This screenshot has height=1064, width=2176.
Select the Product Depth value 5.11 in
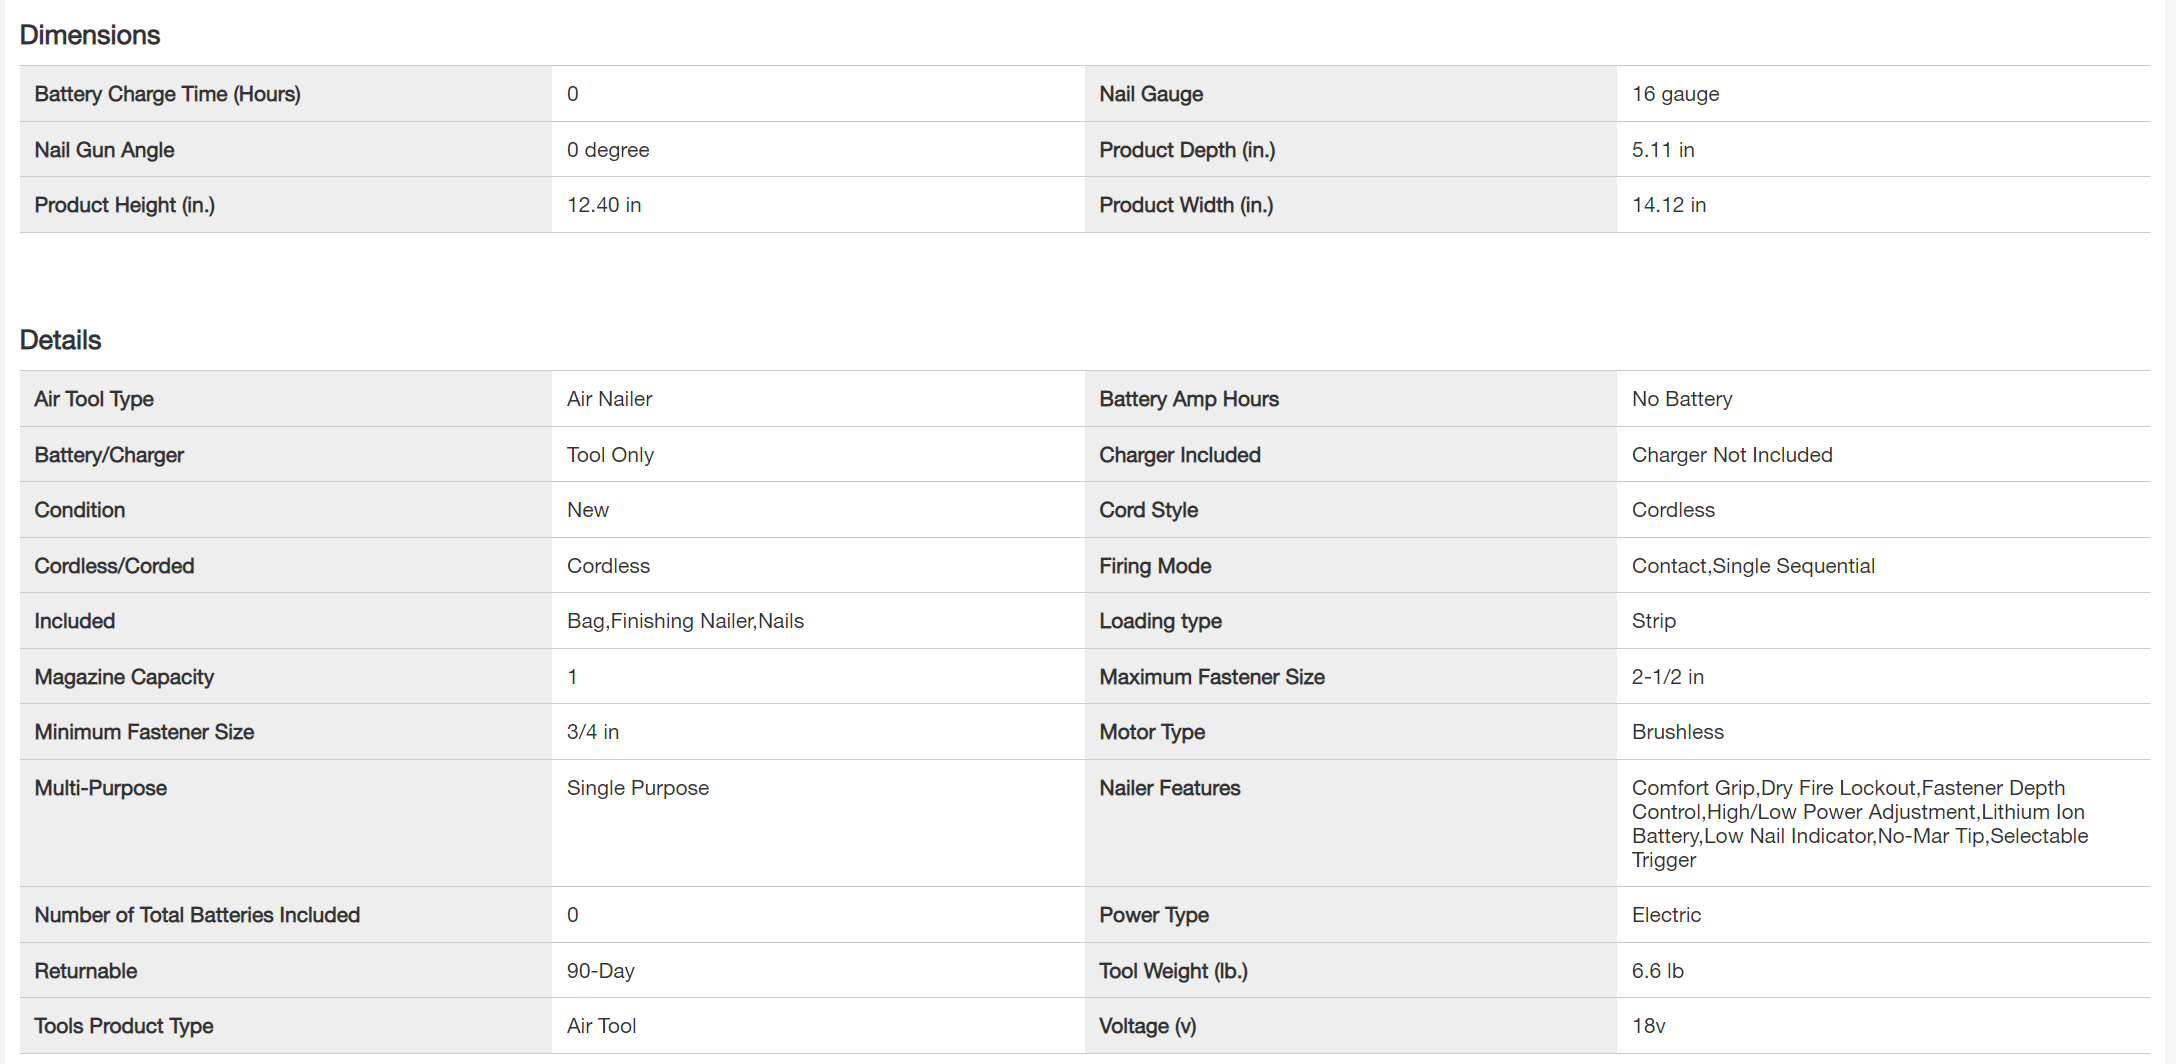(x=1663, y=150)
